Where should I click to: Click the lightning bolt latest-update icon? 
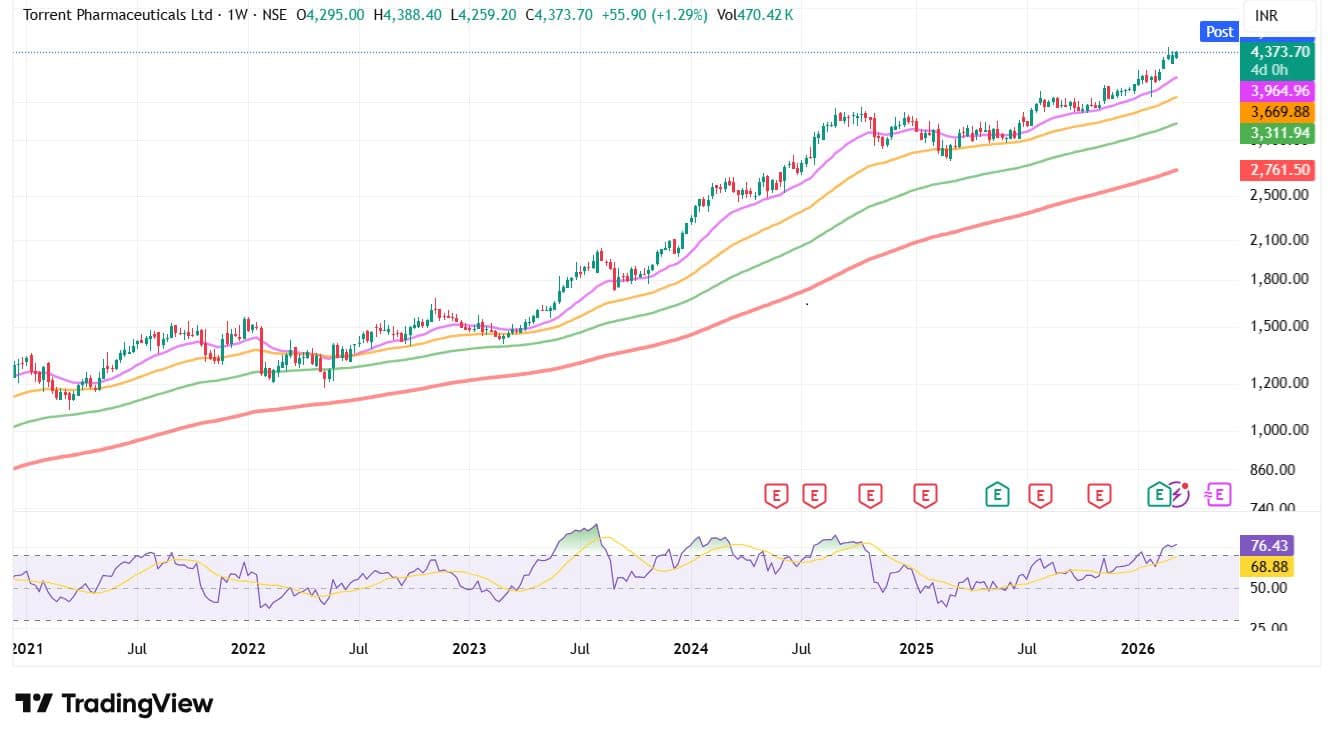(1178, 493)
